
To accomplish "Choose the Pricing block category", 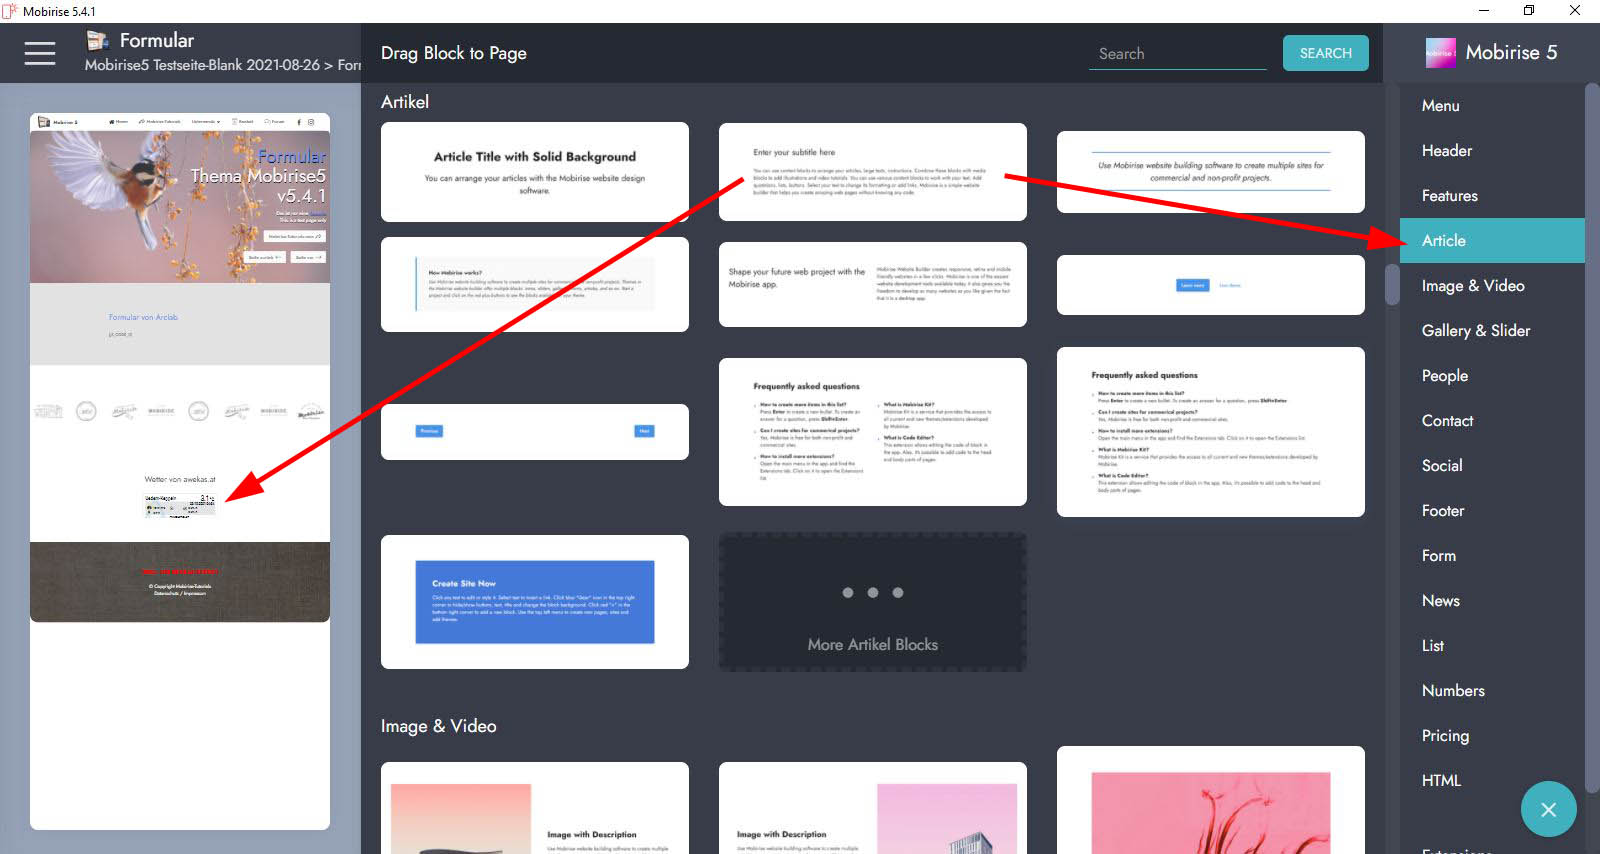I will coord(1445,736).
